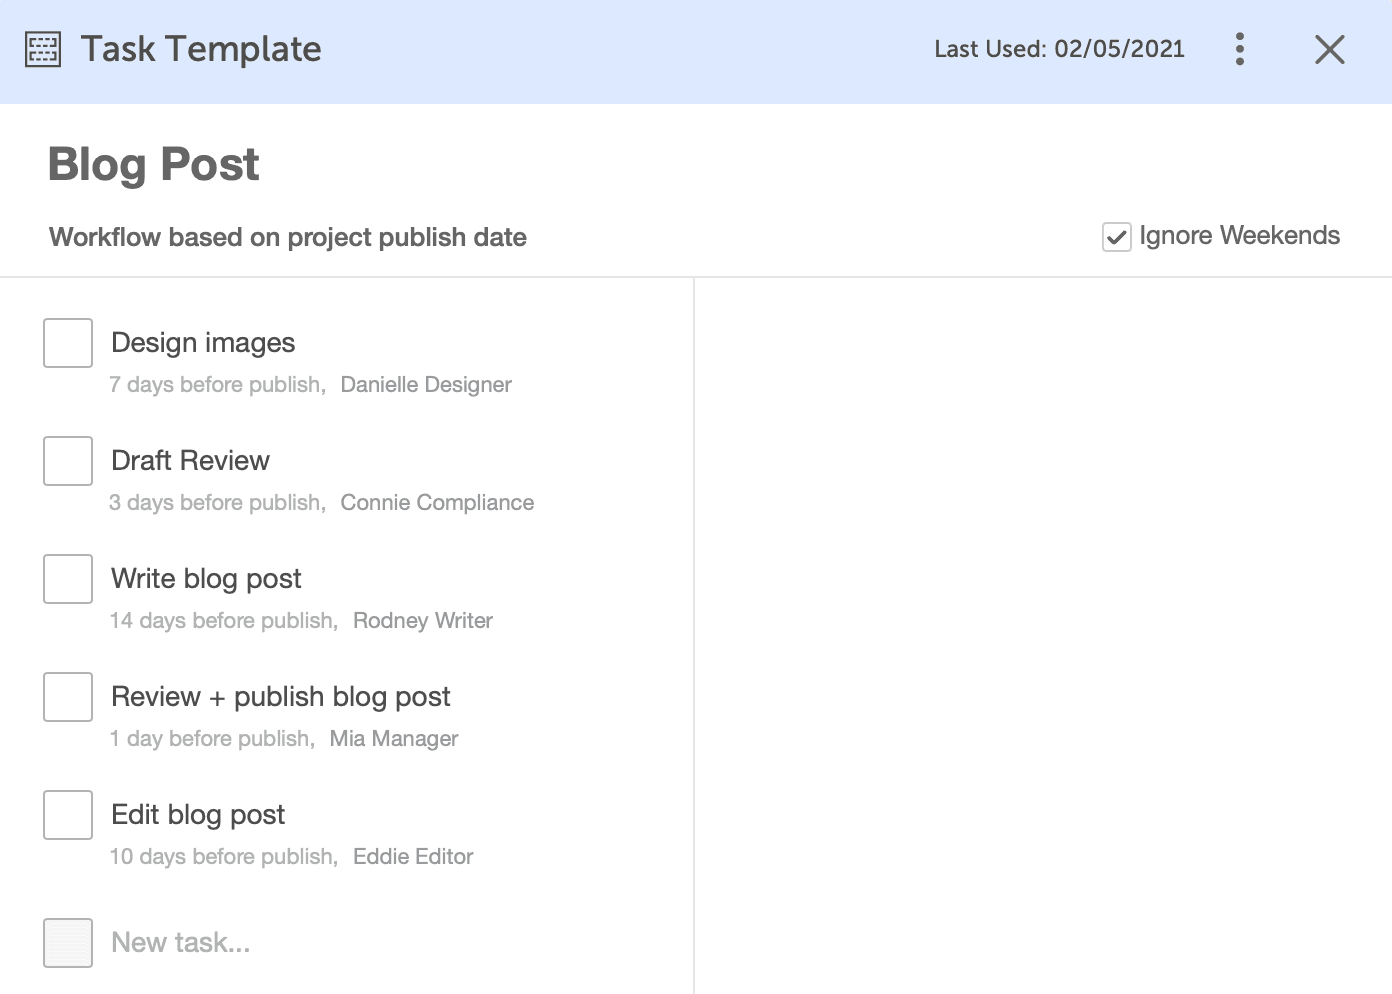Screen dimensions: 1392x994
Task: Complete the Review + publish blog post task
Action: coord(67,697)
